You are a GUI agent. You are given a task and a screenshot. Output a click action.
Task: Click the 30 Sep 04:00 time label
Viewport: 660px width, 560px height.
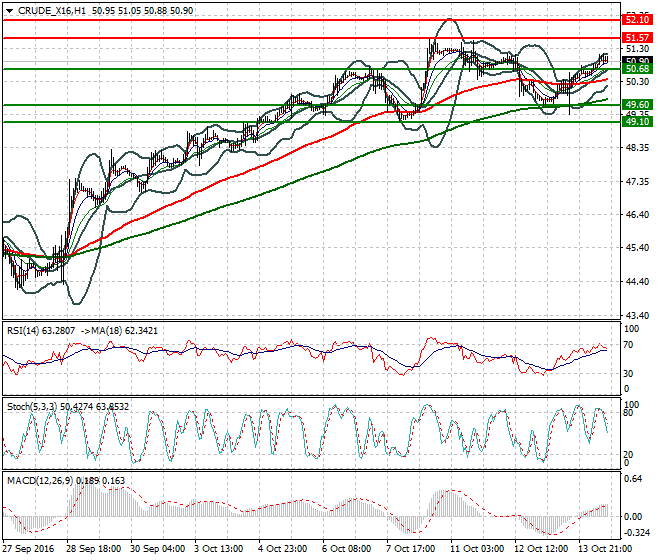[157, 549]
